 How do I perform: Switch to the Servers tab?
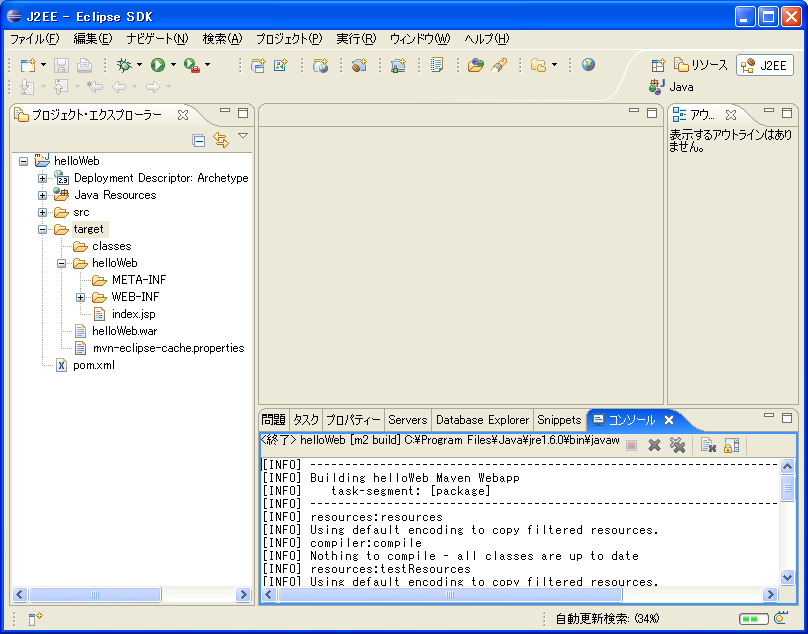tap(407, 420)
